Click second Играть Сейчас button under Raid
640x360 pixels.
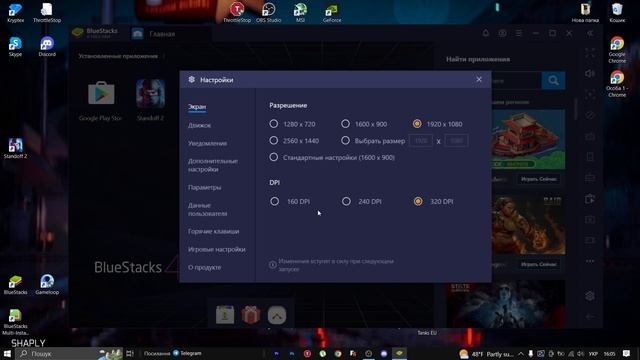539,264
